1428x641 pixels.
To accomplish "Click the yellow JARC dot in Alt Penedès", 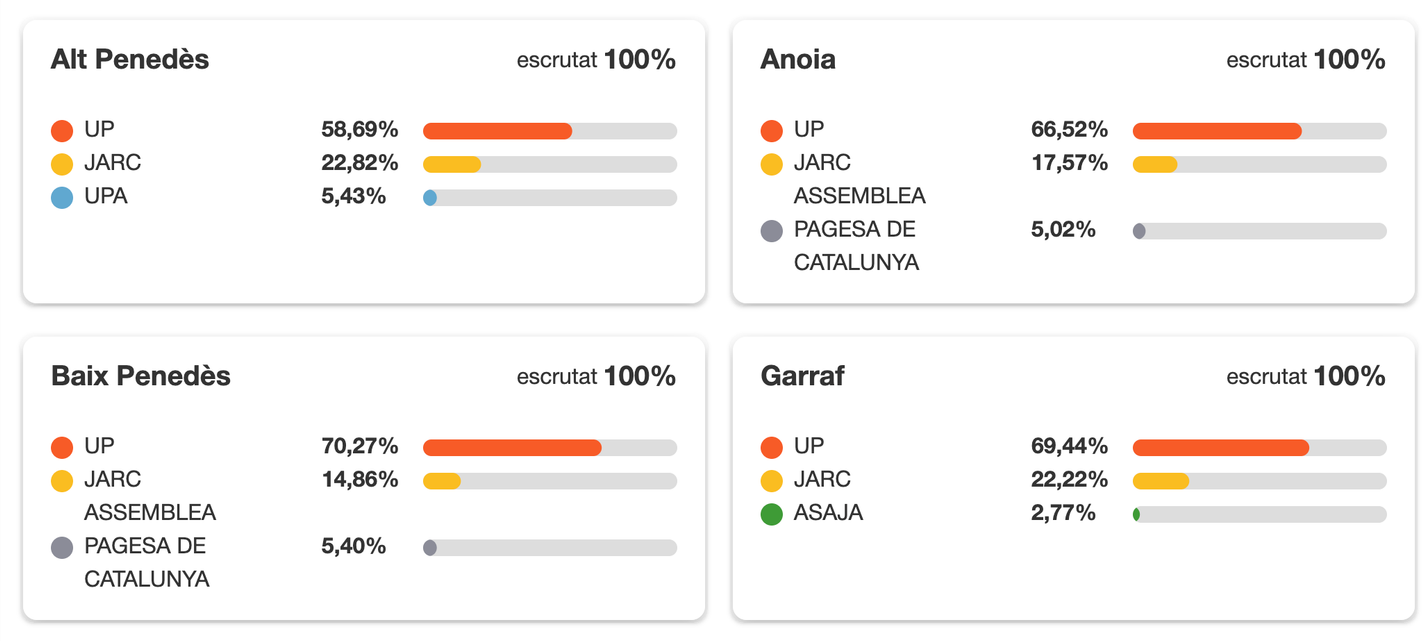I will [62, 164].
